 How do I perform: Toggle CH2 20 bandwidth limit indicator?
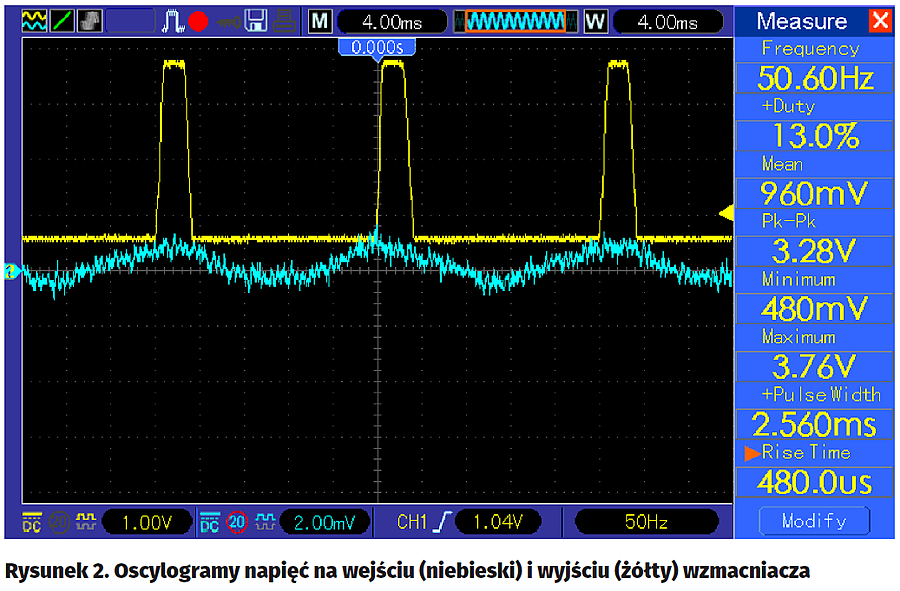(237, 521)
